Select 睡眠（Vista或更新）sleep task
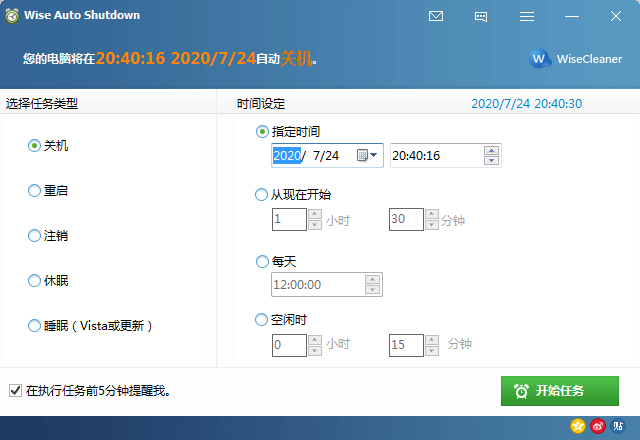 click(x=90, y=325)
